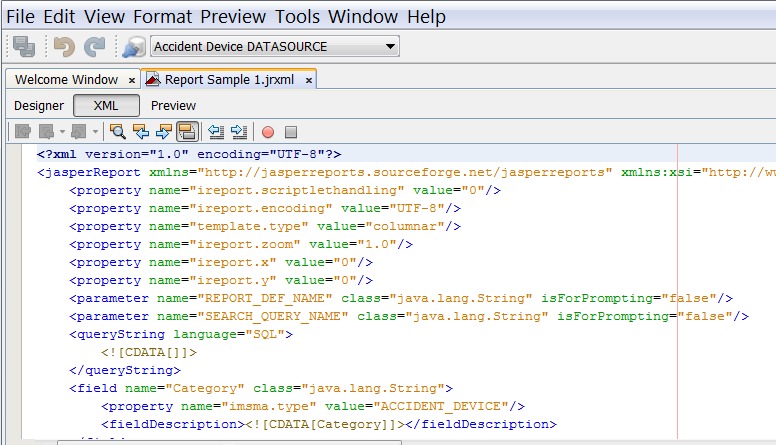Screen dimensions: 776x445
Task: Click the Undo arrow icon
Action: (x=64, y=46)
